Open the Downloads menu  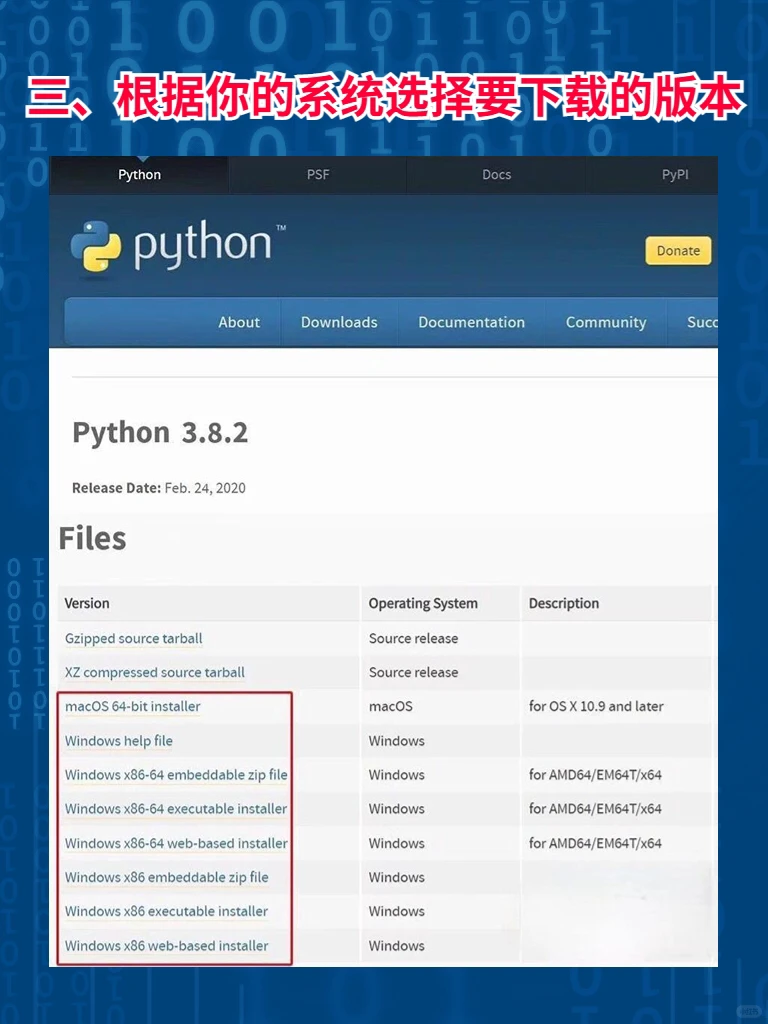(339, 322)
